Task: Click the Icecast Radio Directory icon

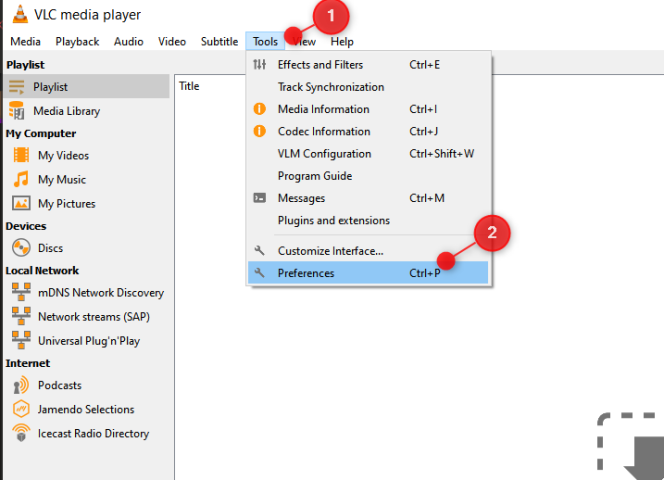Action: (20, 433)
